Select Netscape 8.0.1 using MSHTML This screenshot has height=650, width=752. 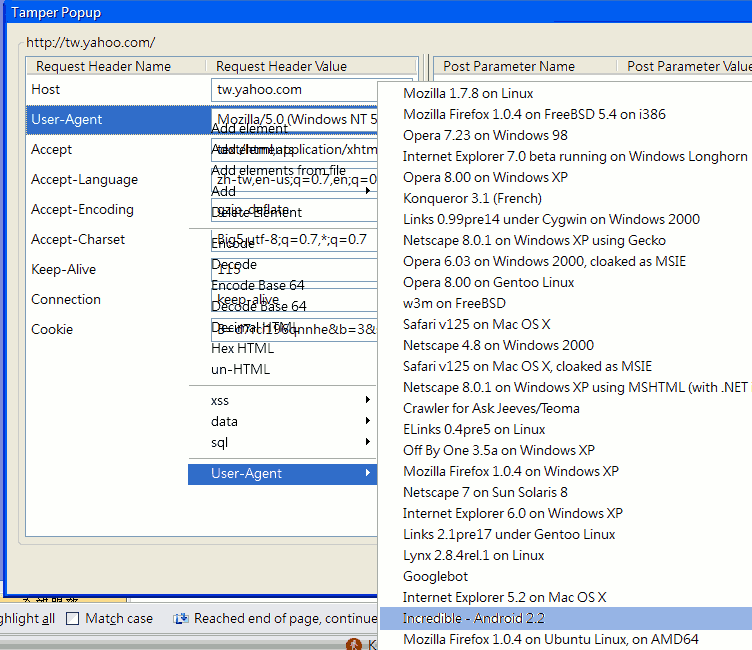[x=575, y=388]
